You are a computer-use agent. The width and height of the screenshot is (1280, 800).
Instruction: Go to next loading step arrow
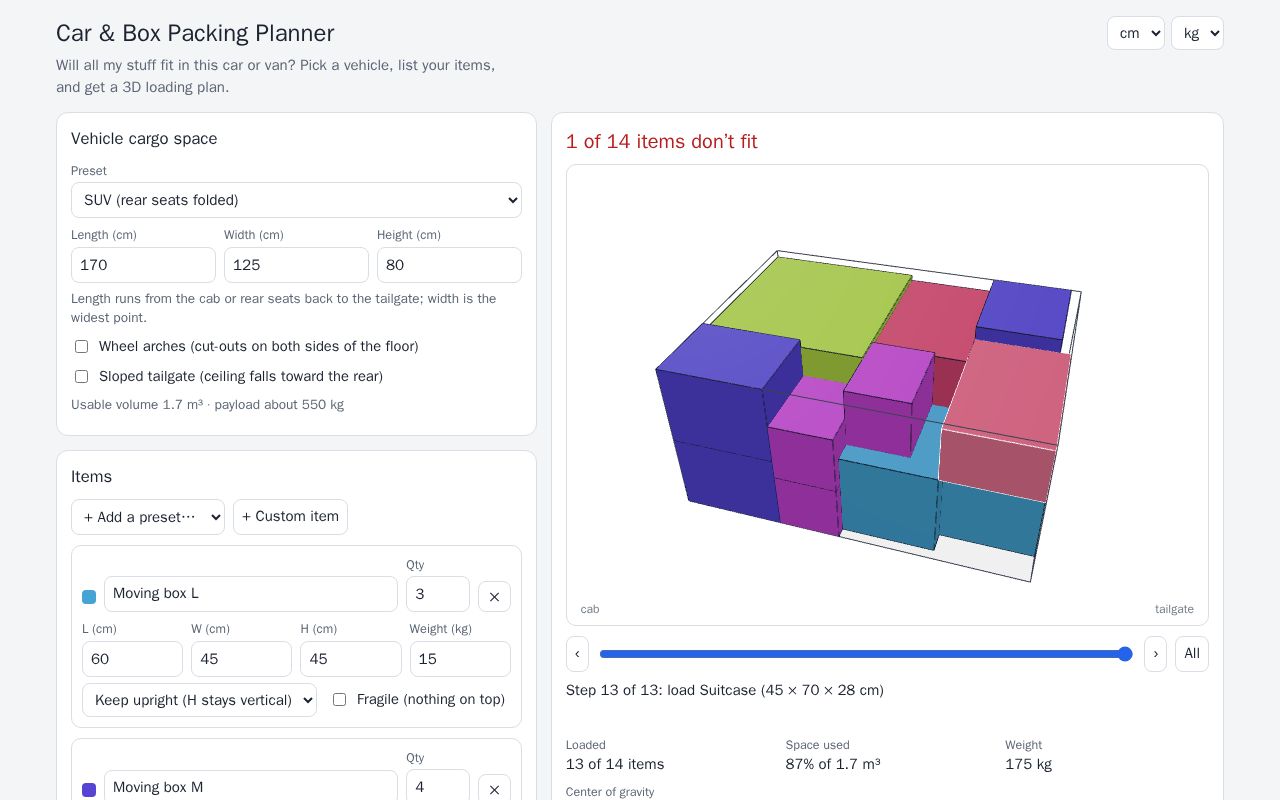(1155, 654)
